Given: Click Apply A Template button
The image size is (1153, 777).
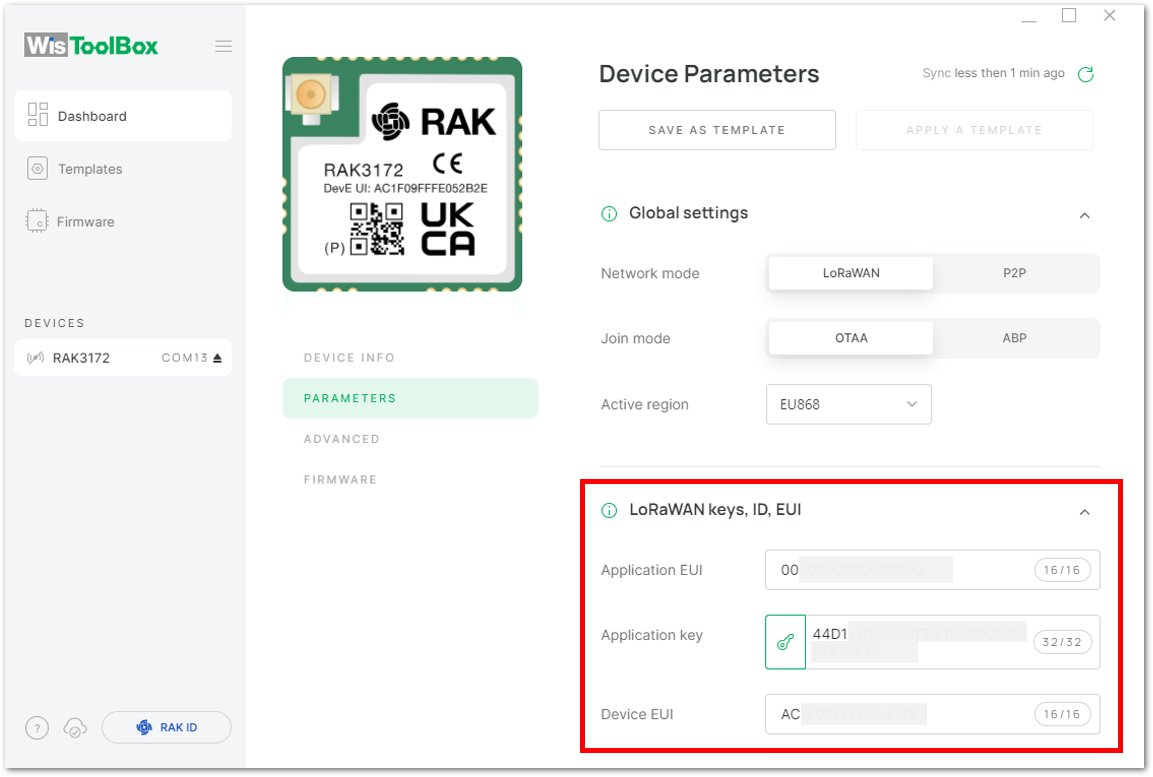Looking at the screenshot, I should pyautogui.click(x=974, y=130).
